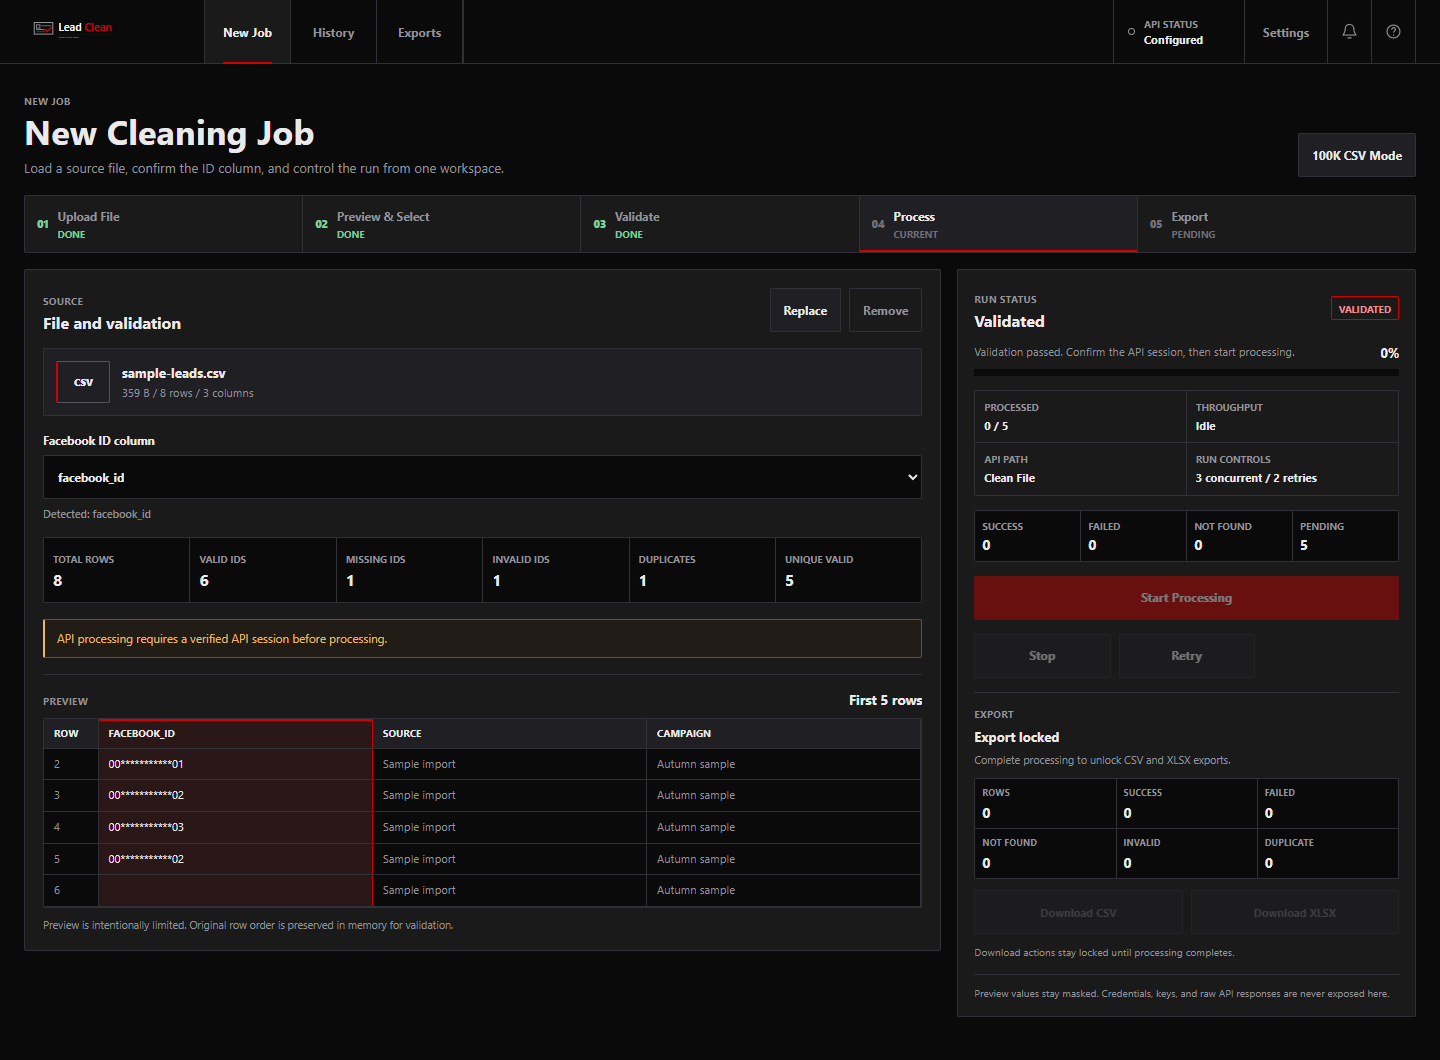The width and height of the screenshot is (1440, 1060).
Task: Click Autumn sample in row 6
Action: [x=696, y=890]
